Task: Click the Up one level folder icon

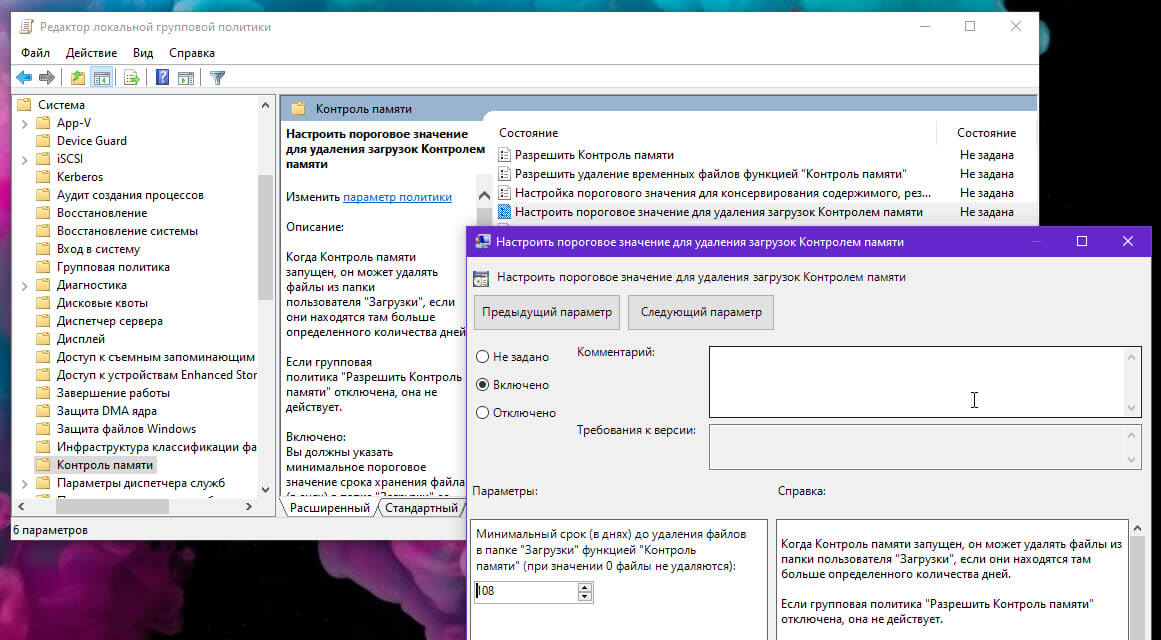Action: coord(78,78)
